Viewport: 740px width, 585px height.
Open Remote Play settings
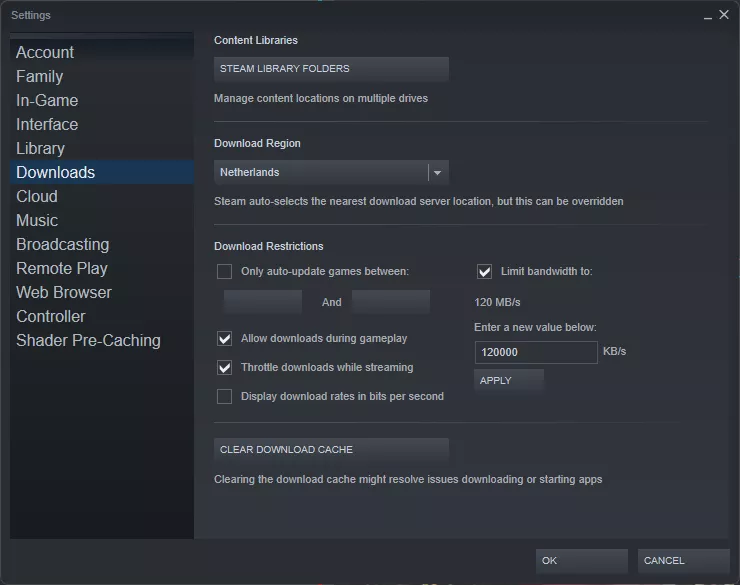tap(62, 268)
